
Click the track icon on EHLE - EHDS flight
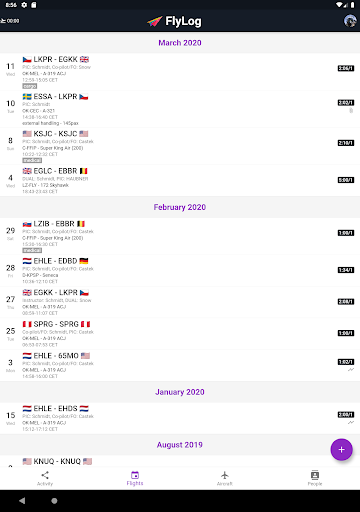(x=351, y=422)
